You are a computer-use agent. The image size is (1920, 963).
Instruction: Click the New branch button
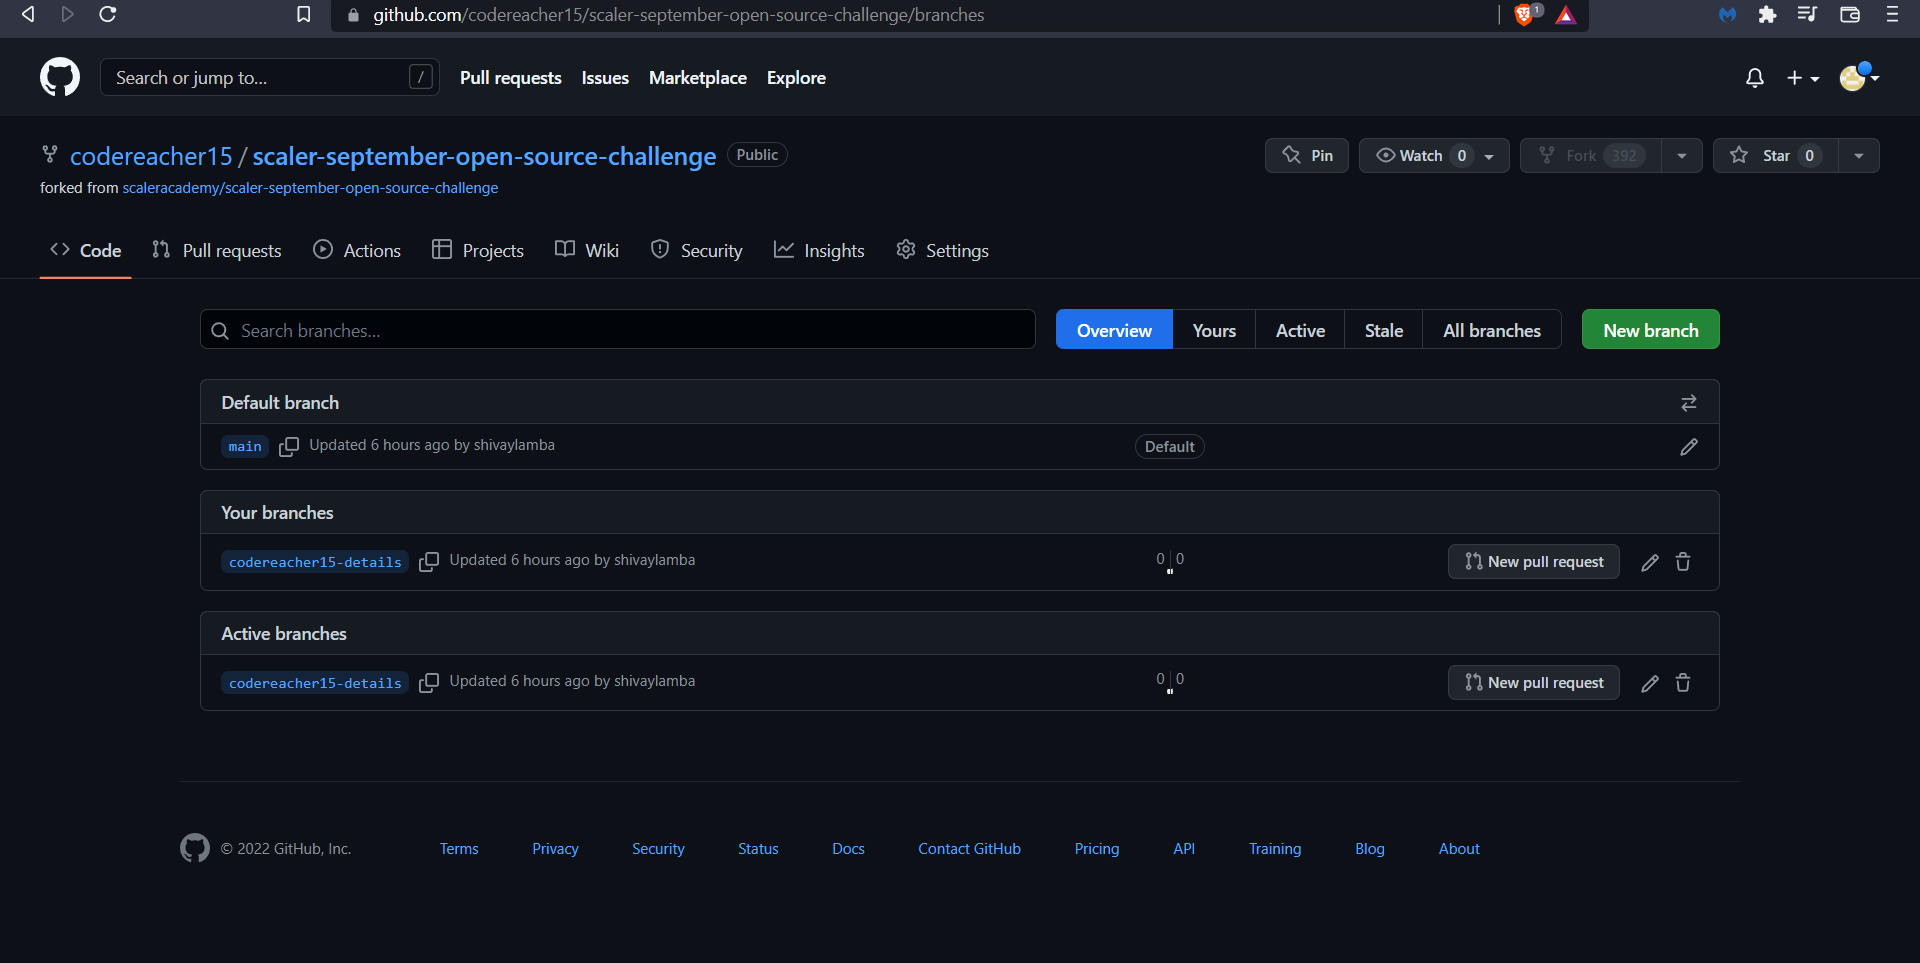click(x=1651, y=330)
